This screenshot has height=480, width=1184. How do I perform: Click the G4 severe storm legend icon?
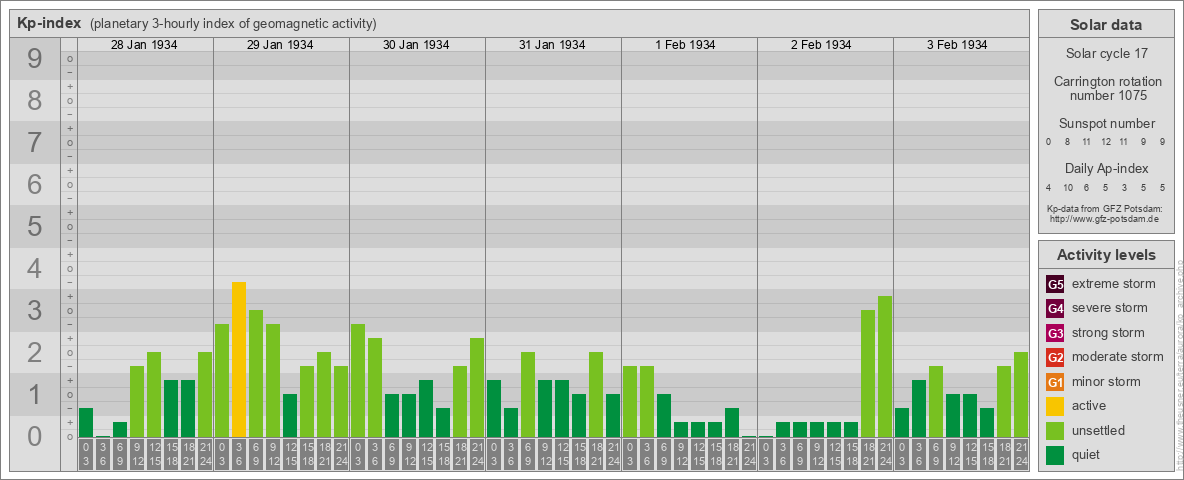pos(1056,308)
